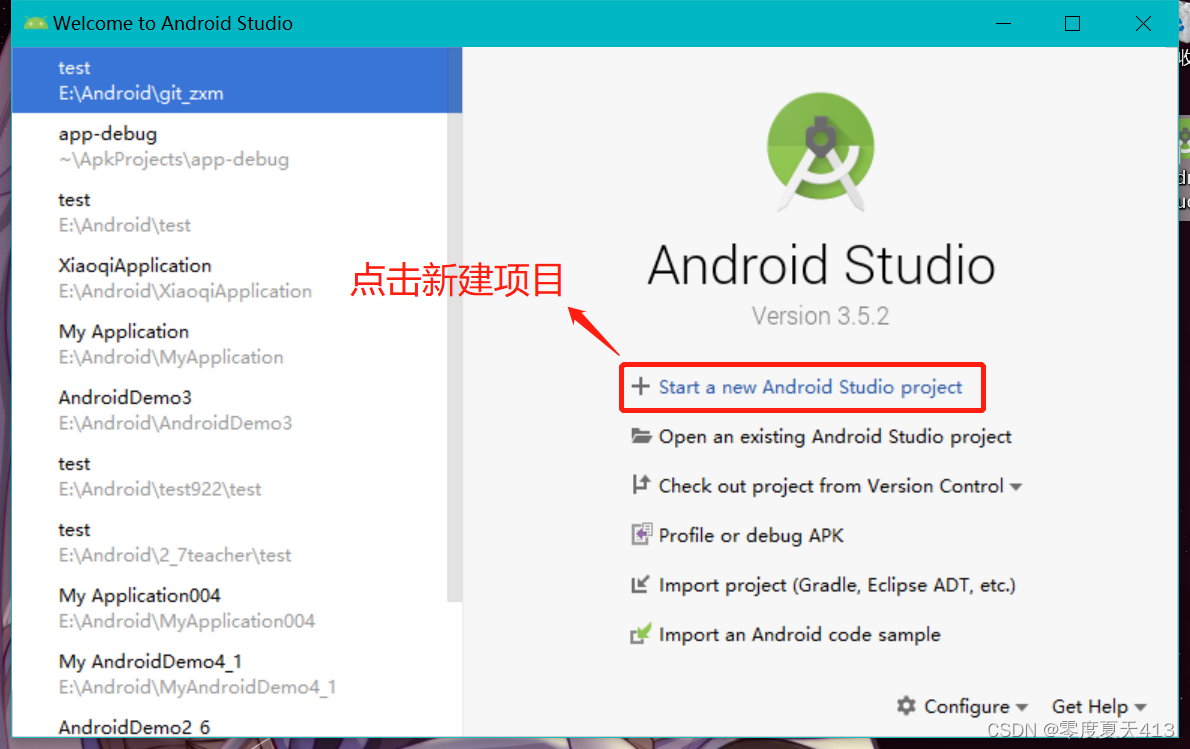Click the Profile or debug APK icon
Viewport: 1190px width, 749px height.
641,534
